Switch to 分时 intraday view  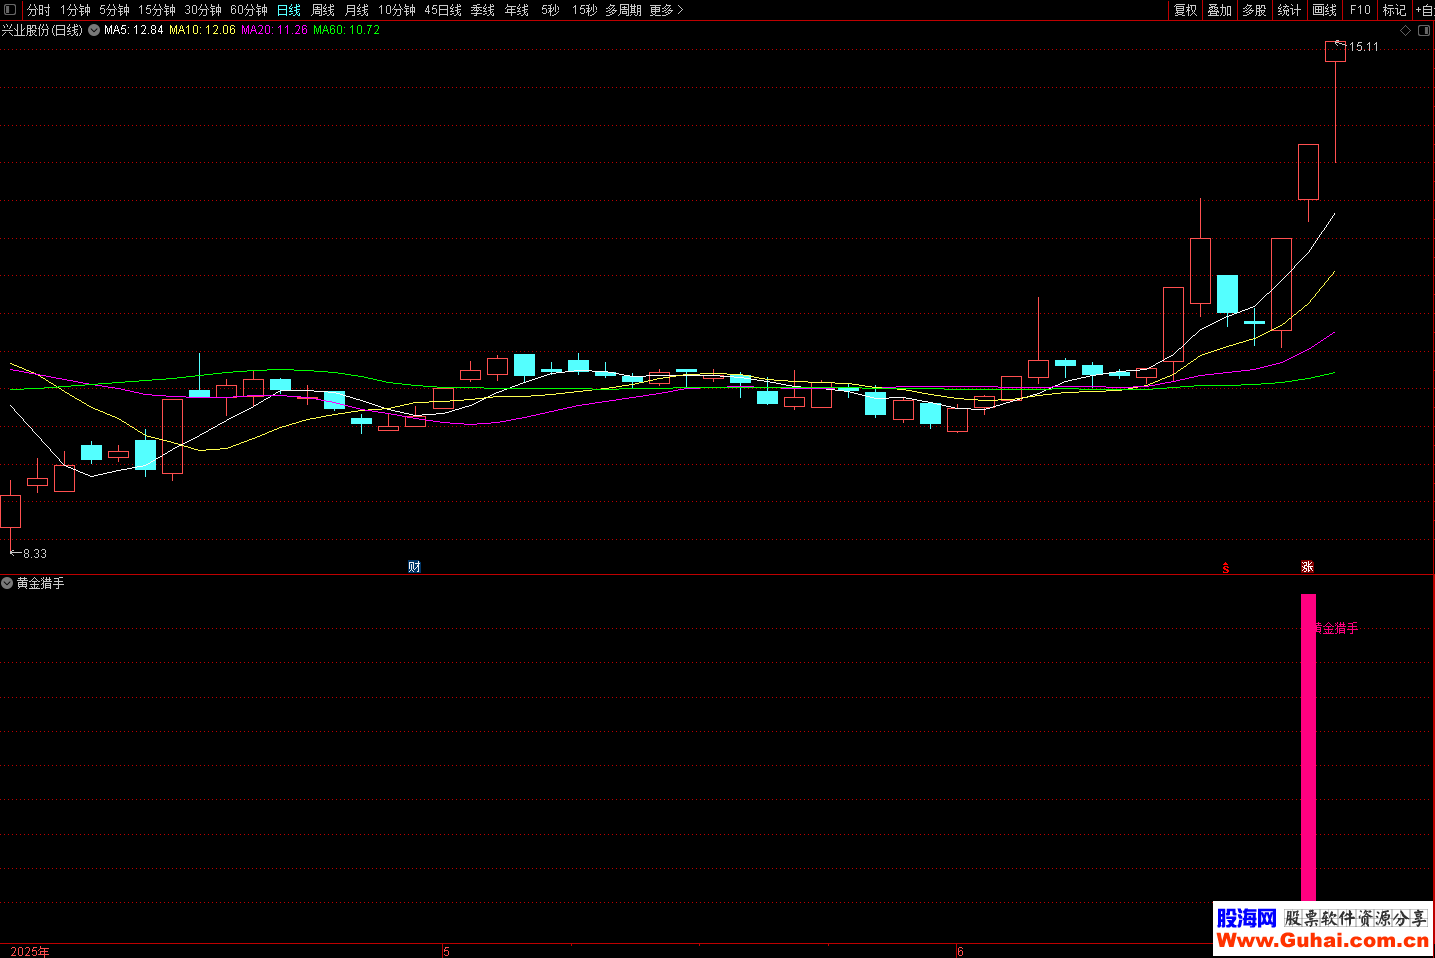click(39, 10)
